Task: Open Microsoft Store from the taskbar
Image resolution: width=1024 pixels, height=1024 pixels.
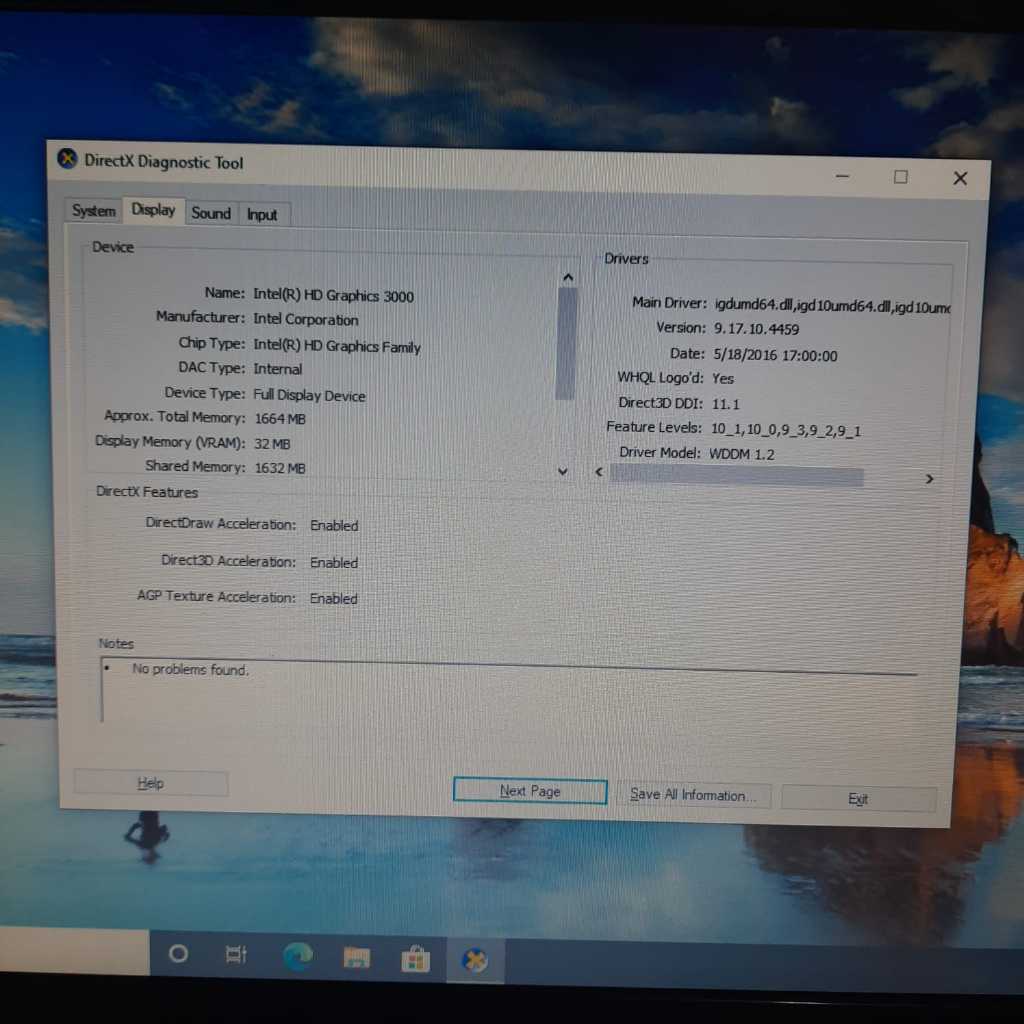Action: 415,959
